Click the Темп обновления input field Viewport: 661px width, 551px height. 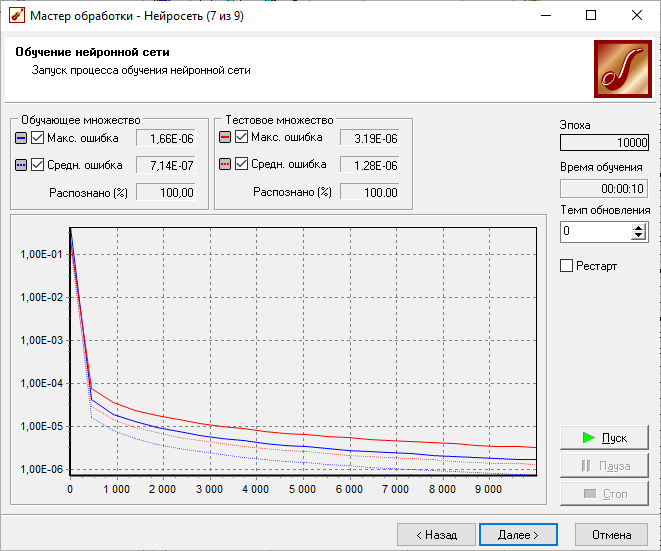point(596,231)
